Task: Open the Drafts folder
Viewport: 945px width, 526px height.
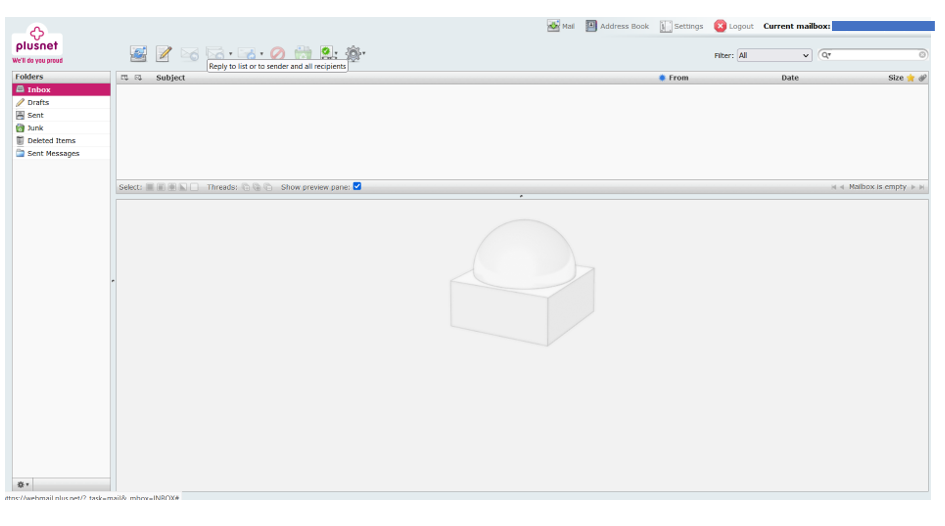Action: (38, 102)
